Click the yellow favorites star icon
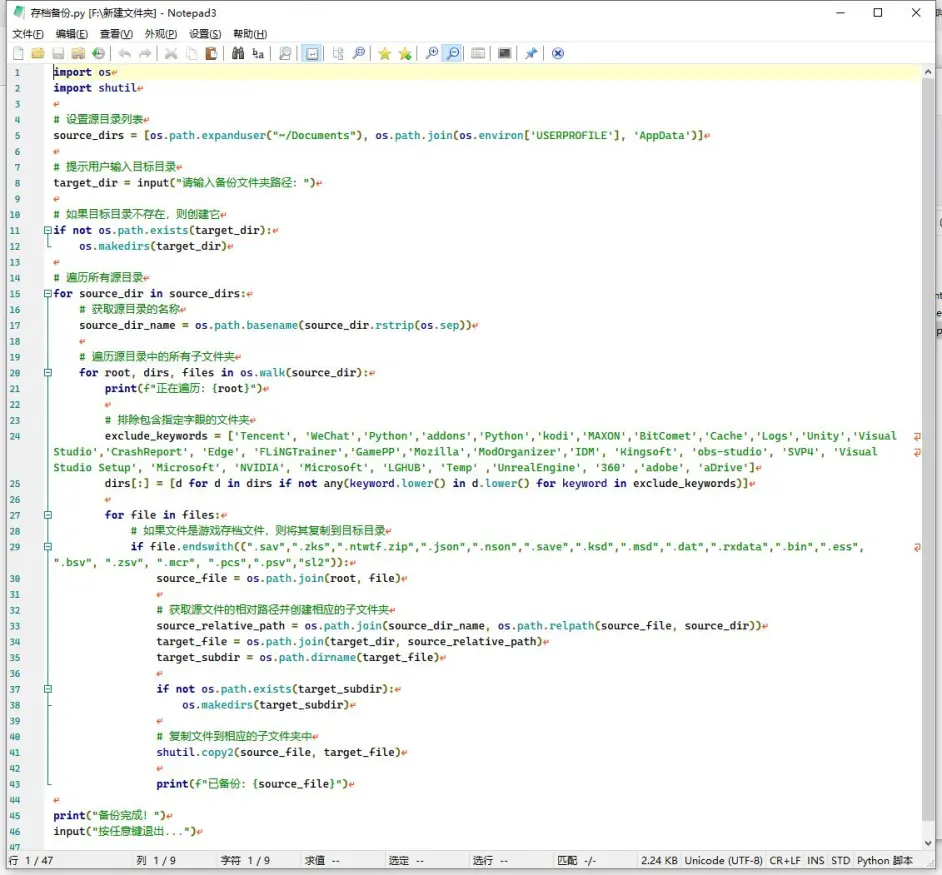 click(x=384, y=53)
